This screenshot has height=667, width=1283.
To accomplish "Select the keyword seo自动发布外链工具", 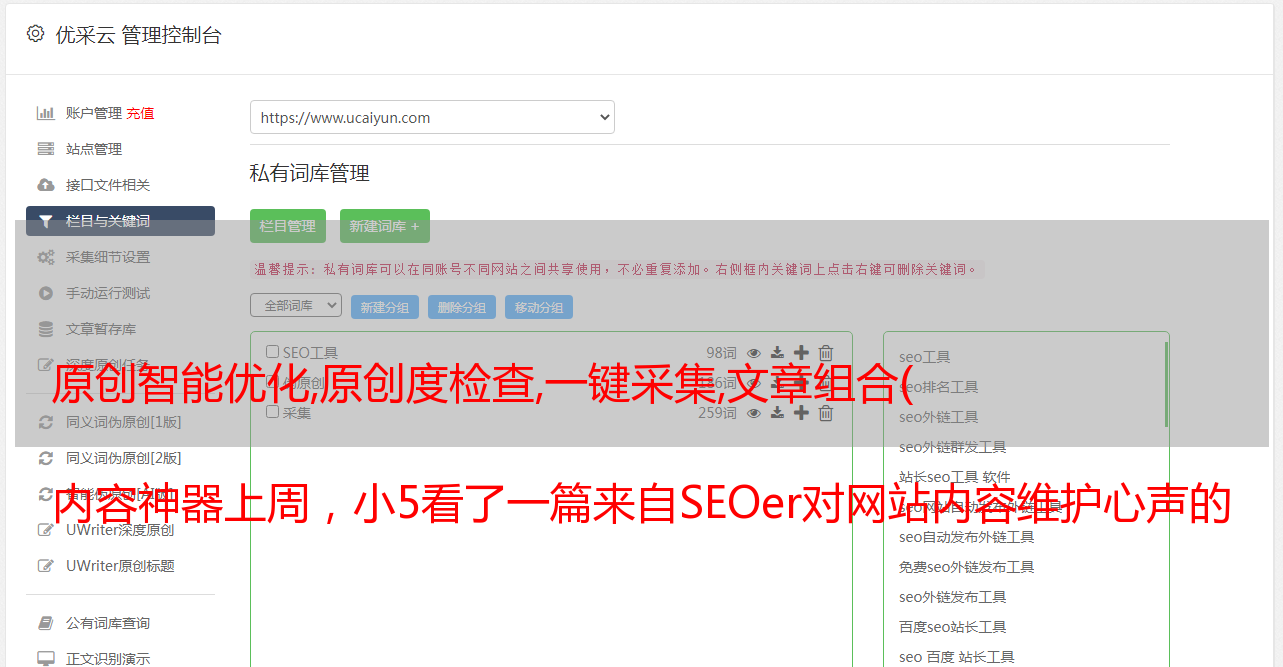I will coord(967,537).
